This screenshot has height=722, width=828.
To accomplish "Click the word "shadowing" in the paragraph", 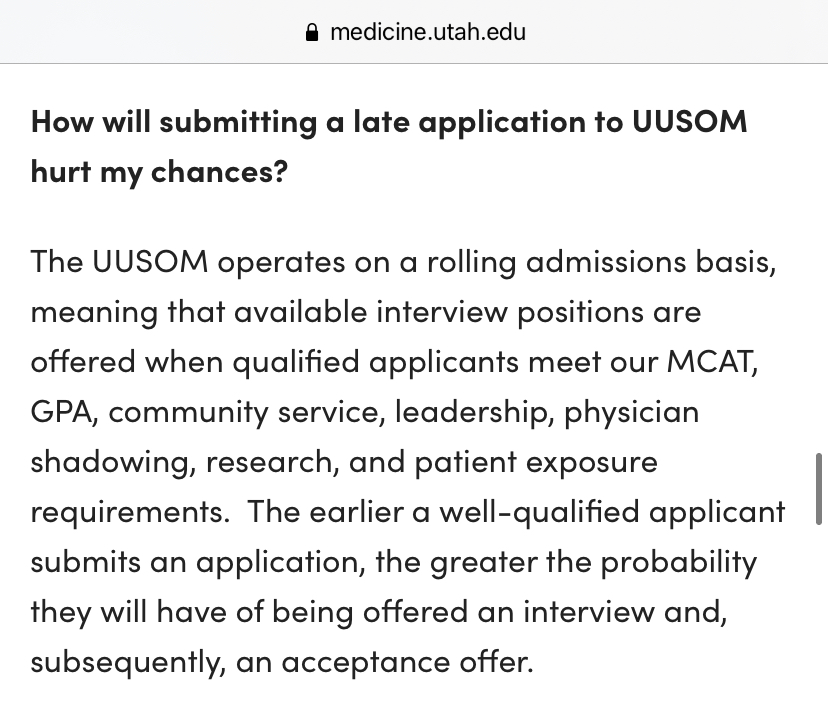I will (110, 463).
